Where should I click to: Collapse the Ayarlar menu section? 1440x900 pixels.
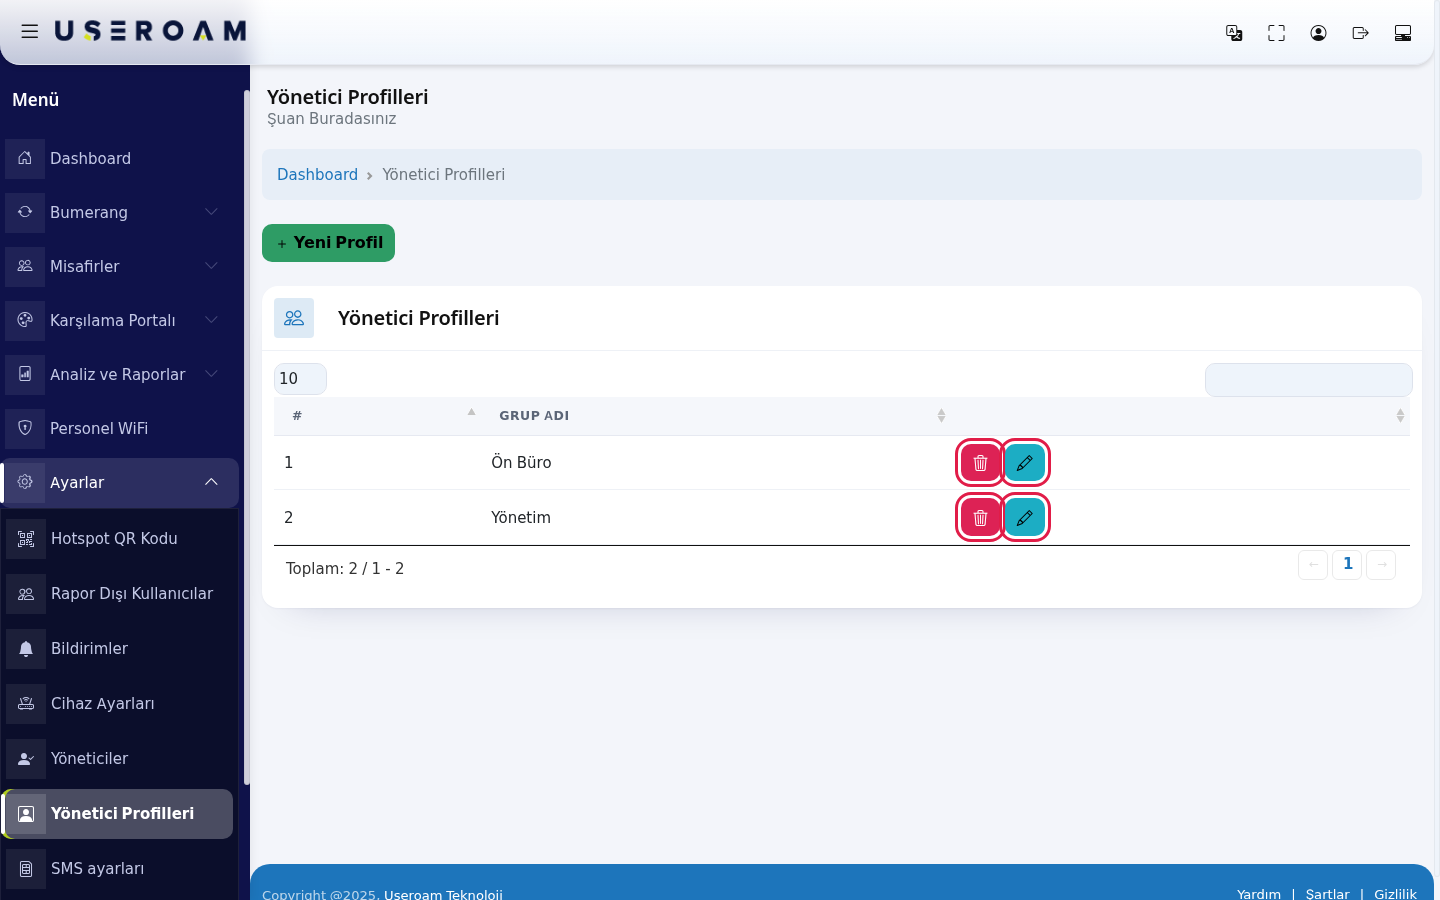click(121, 482)
